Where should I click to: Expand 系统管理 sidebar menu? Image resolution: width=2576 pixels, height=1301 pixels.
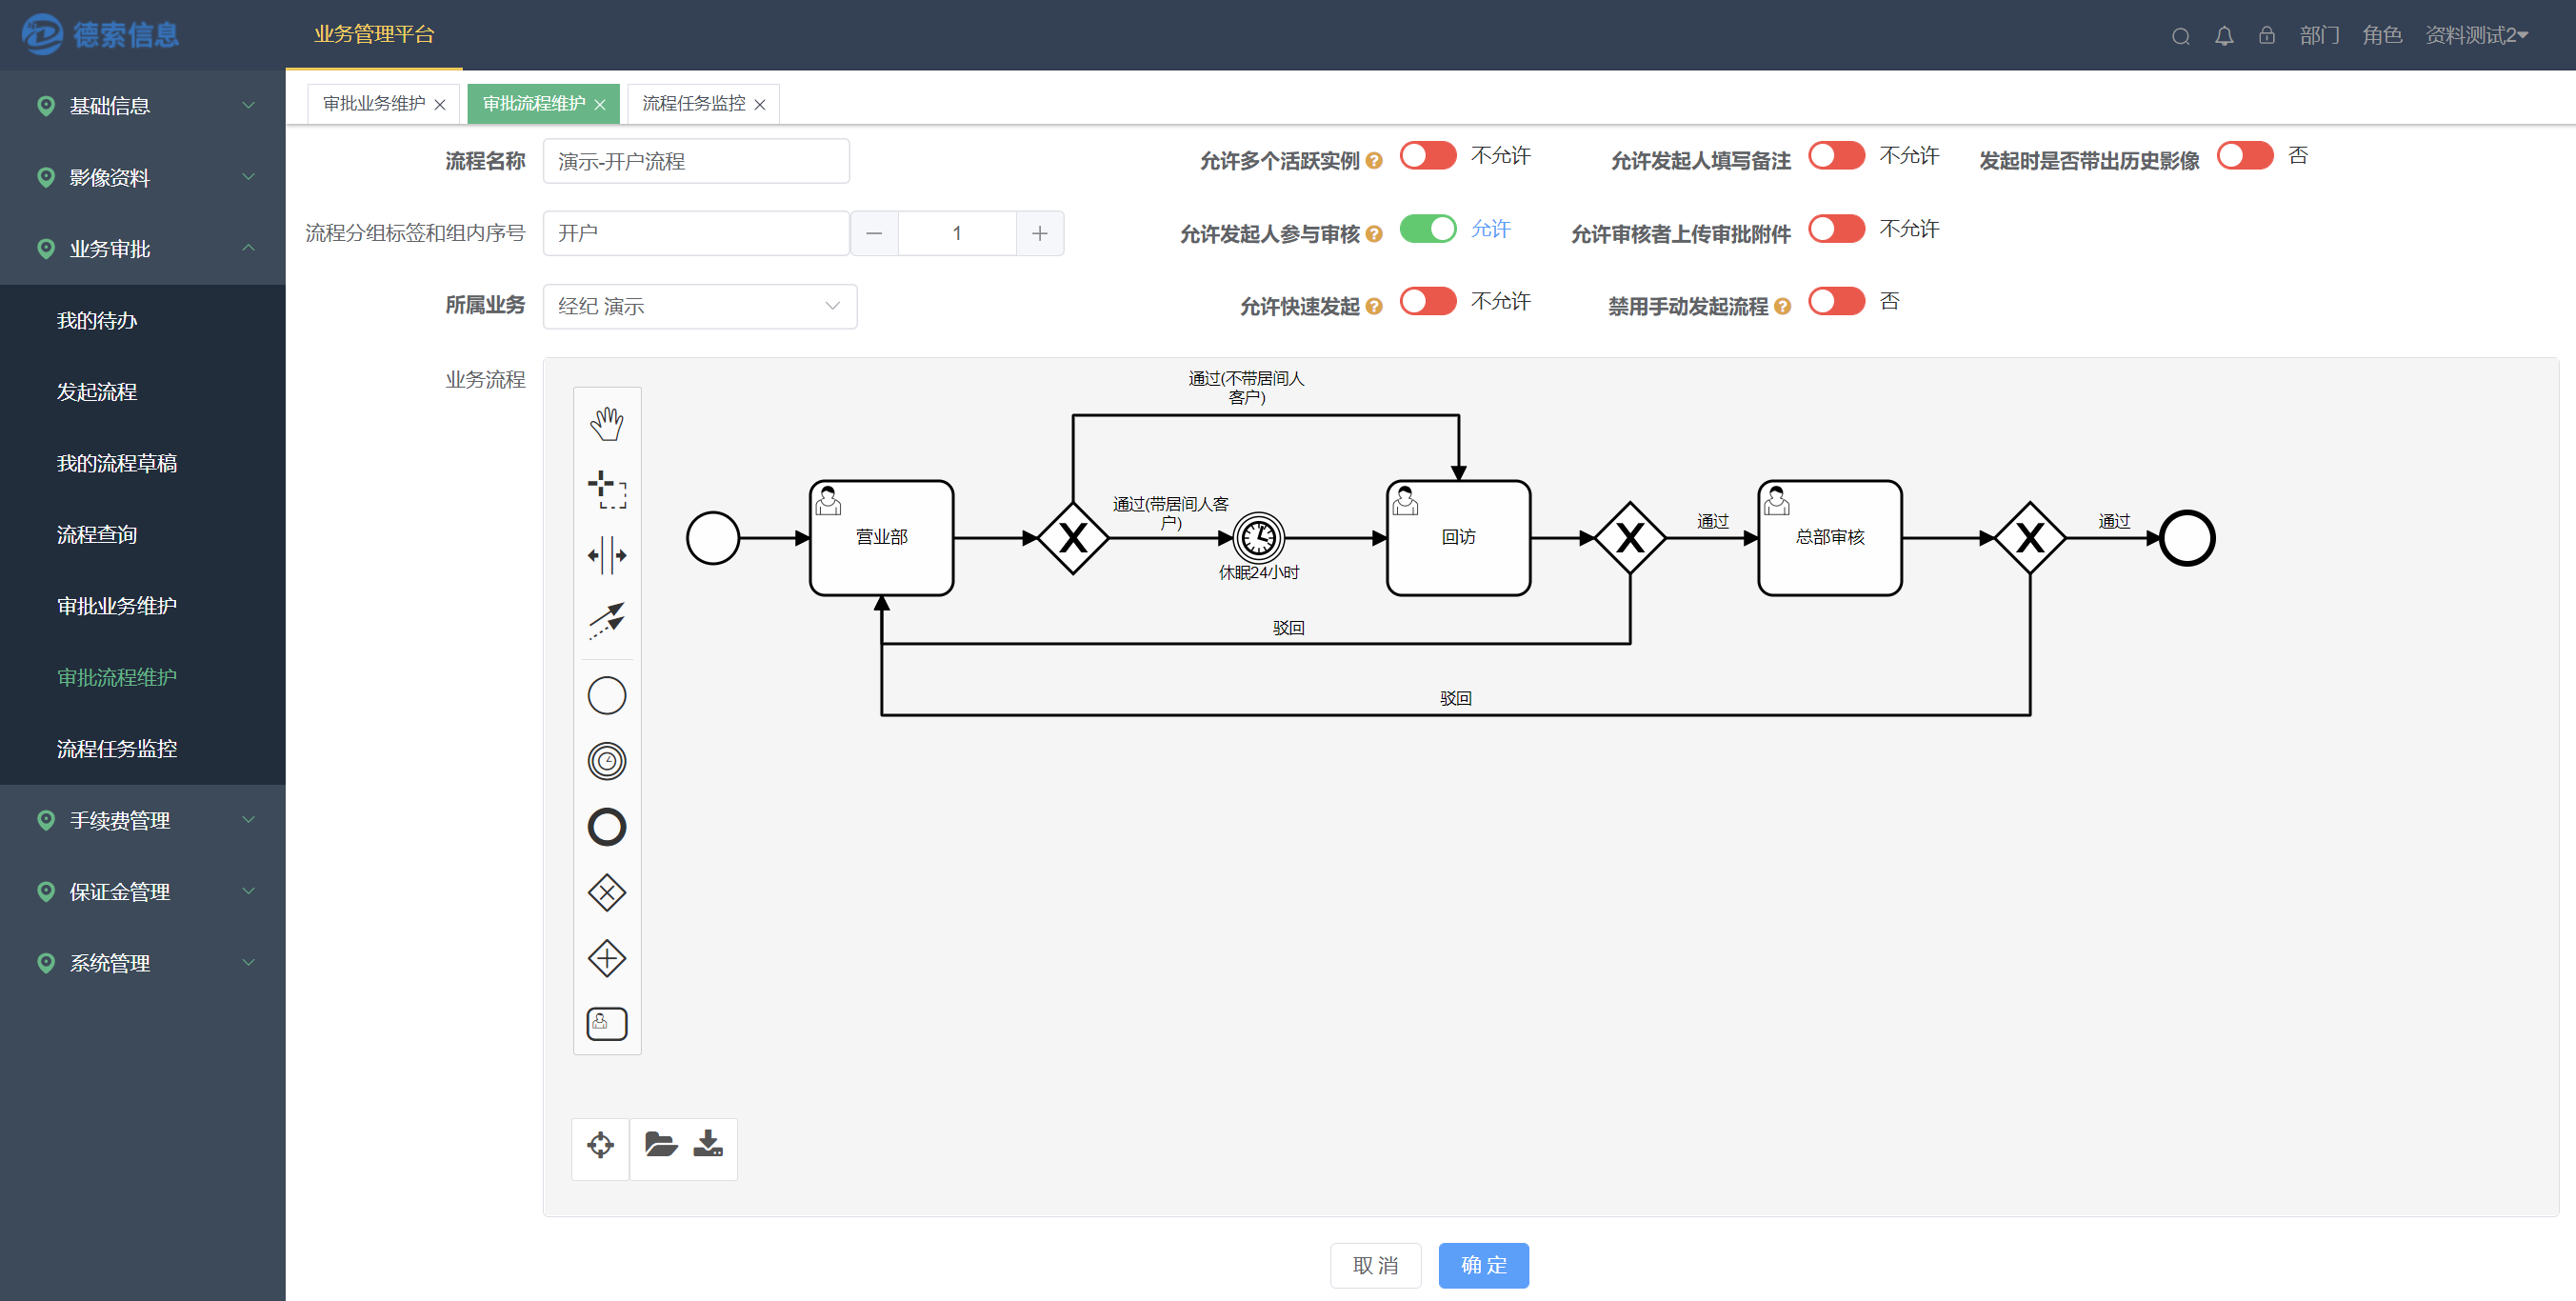(143, 963)
